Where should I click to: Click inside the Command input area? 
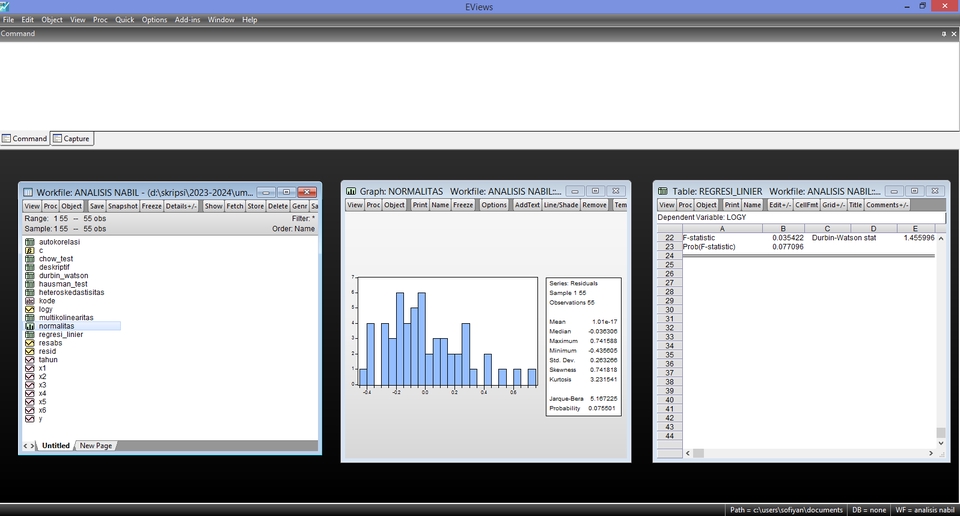[x=479, y=86]
